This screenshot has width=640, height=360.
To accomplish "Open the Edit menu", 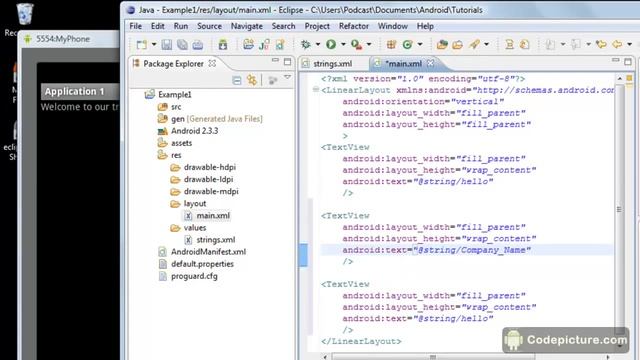I will pos(158,26).
